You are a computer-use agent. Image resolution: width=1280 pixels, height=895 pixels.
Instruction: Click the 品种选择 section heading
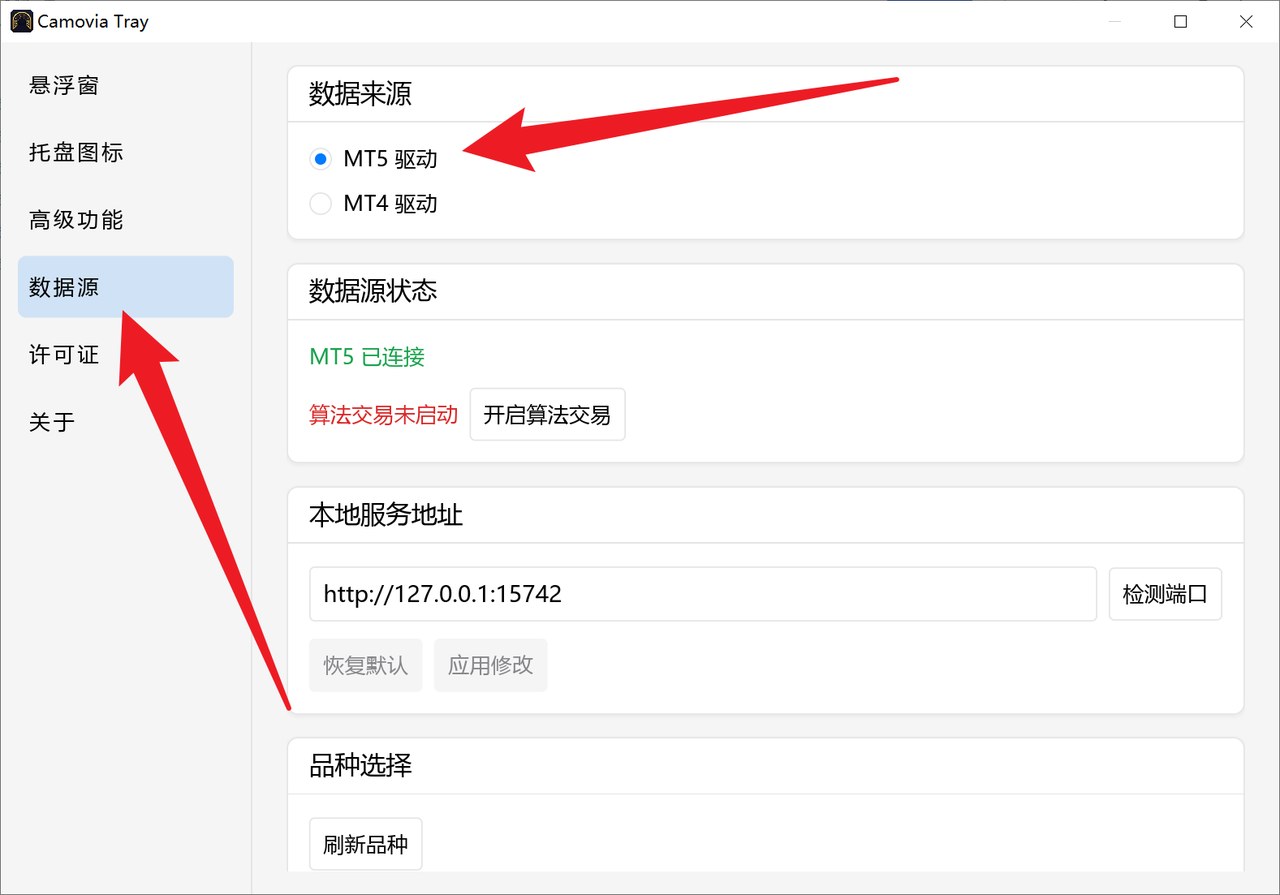[x=360, y=766]
